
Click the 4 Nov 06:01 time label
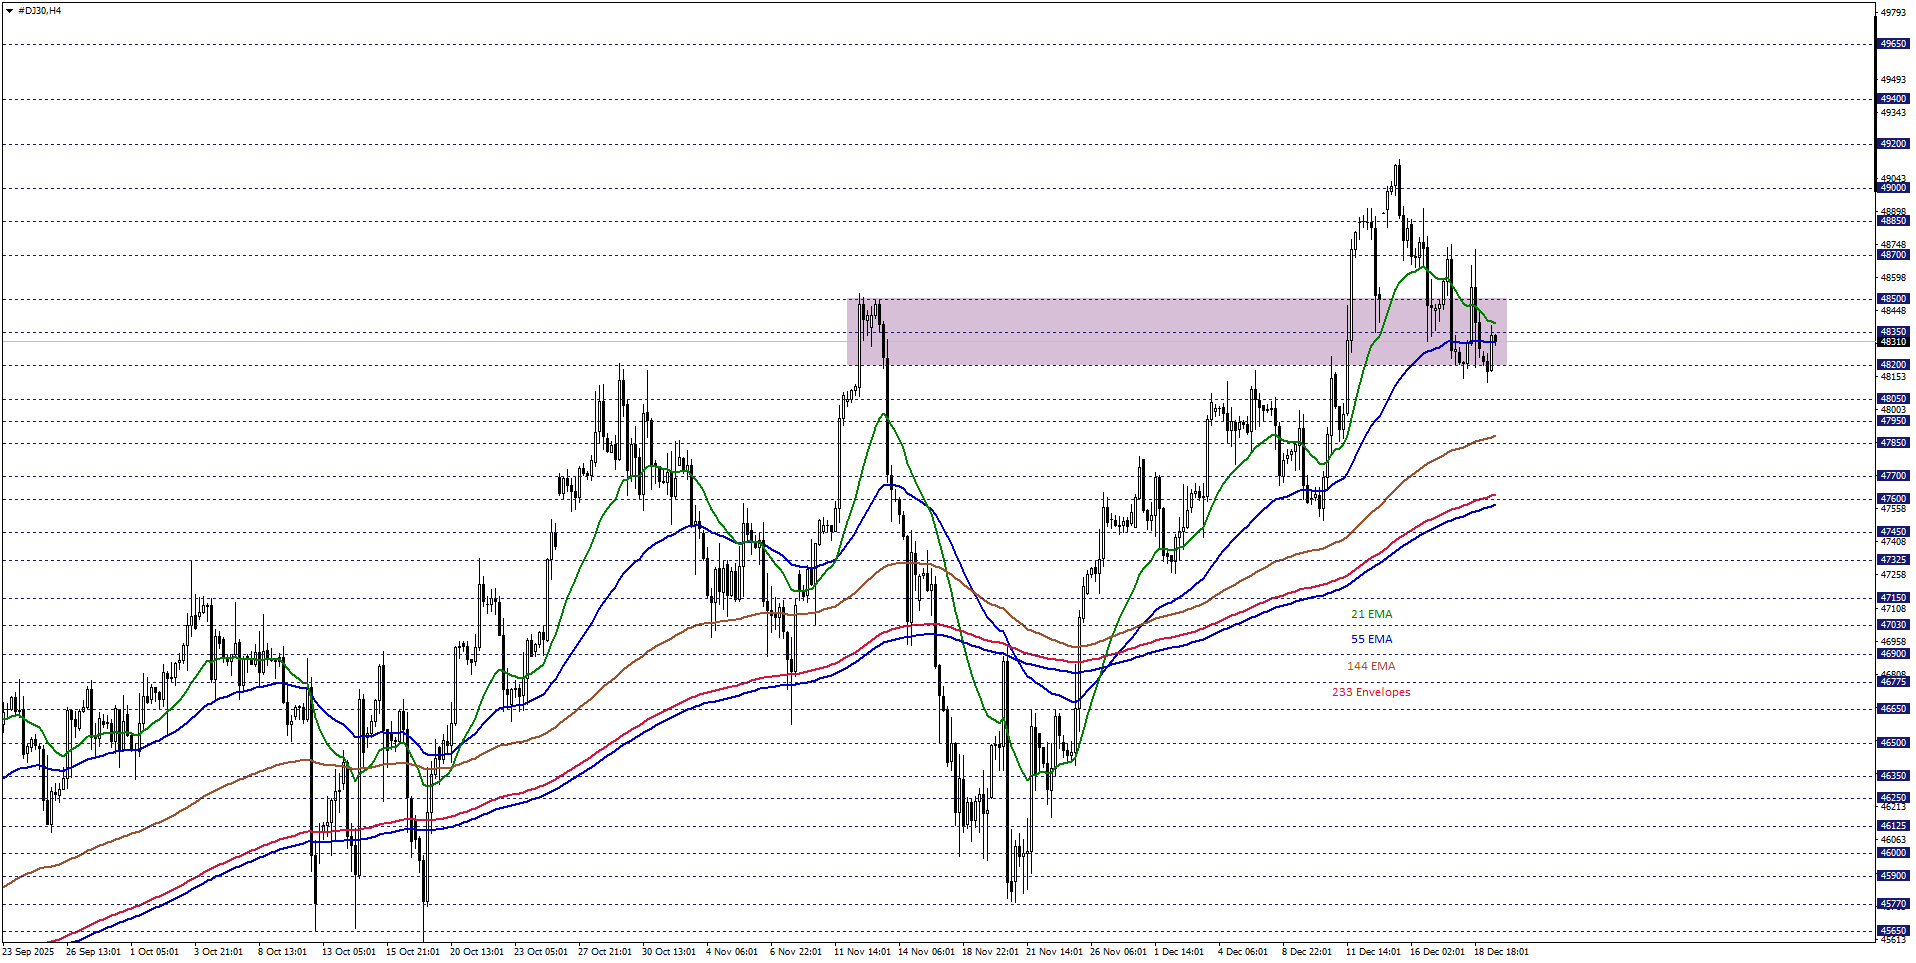click(732, 952)
